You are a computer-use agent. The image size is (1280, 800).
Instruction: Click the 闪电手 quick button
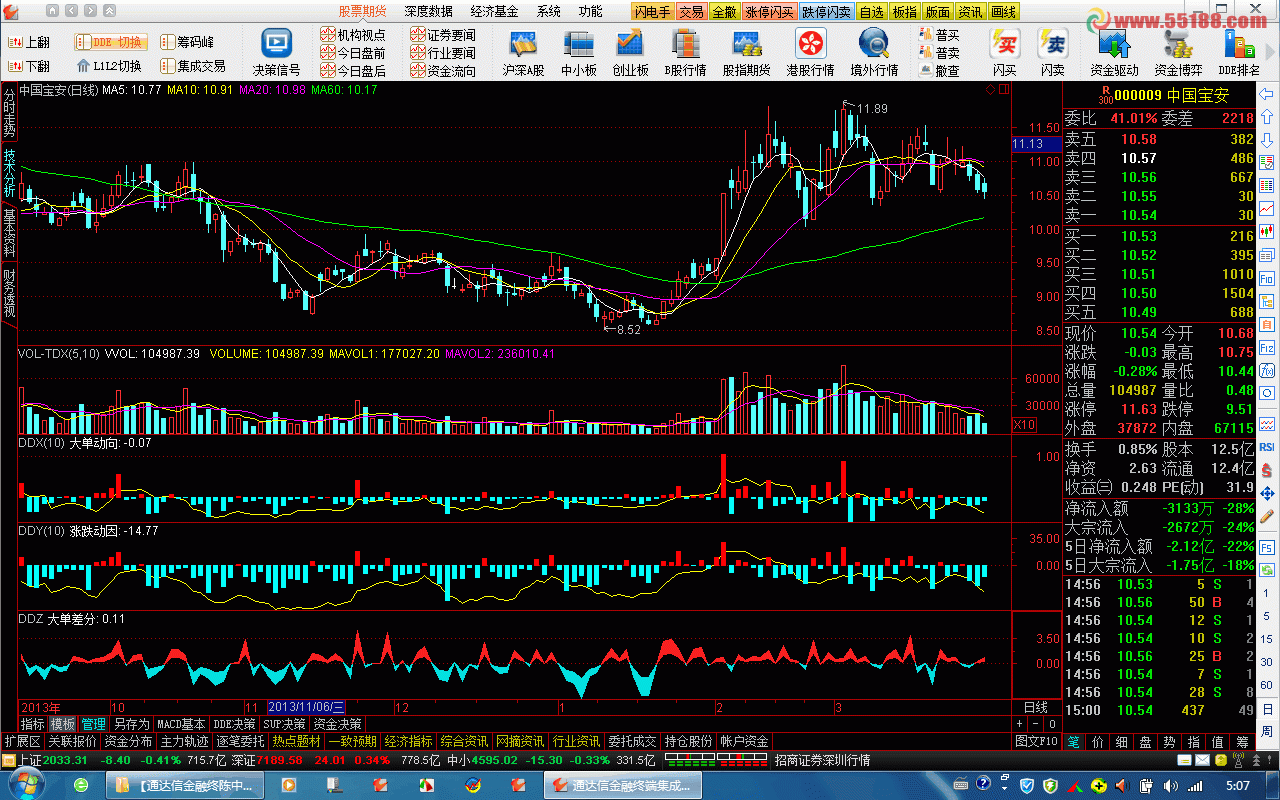click(x=653, y=12)
